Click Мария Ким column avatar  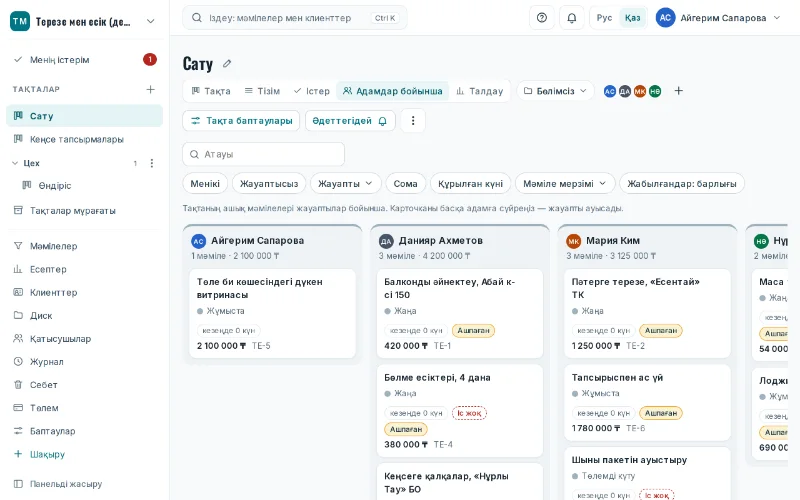click(573, 241)
